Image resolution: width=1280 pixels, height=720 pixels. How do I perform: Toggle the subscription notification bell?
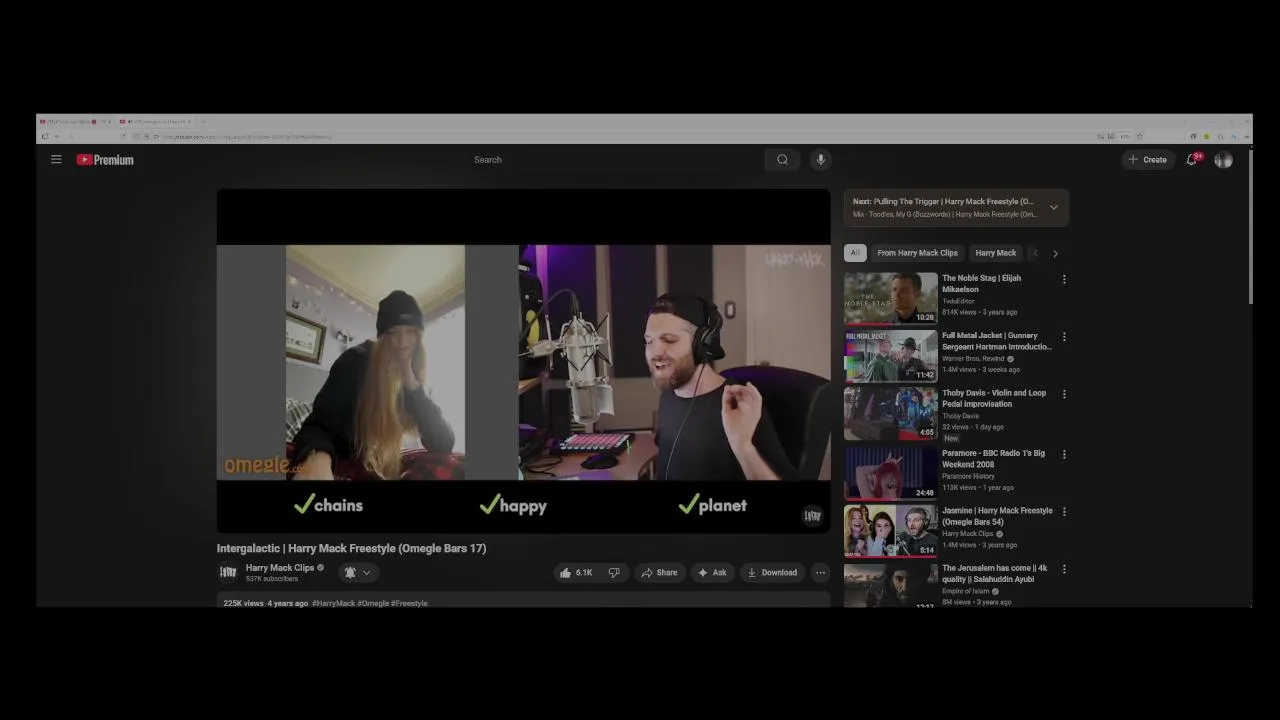350,572
